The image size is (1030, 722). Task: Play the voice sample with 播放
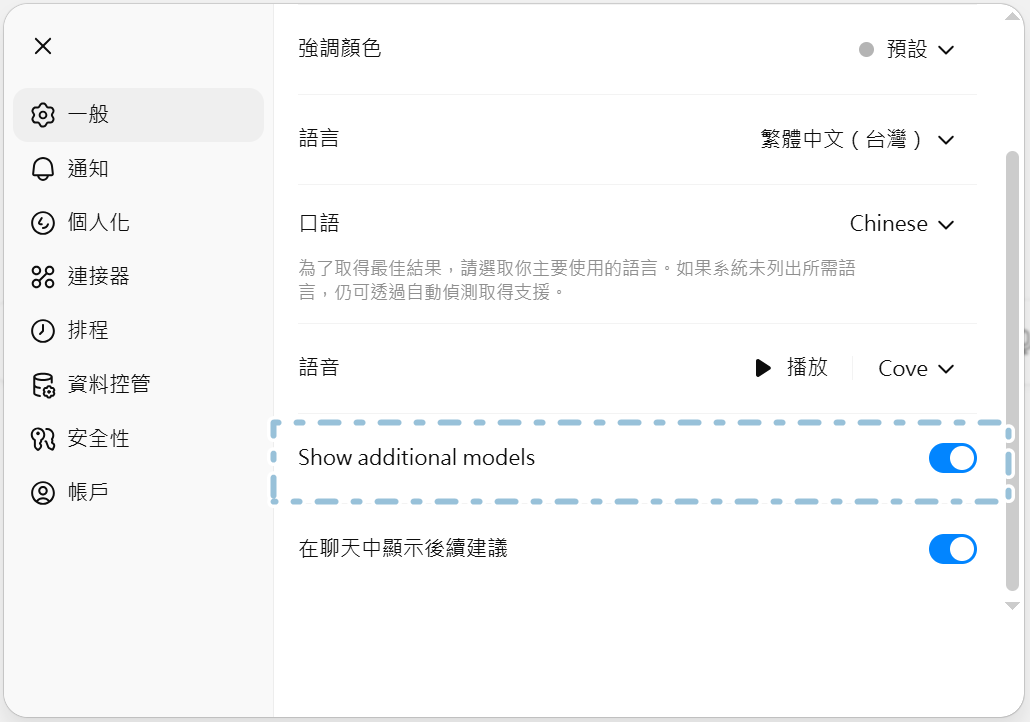792,368
